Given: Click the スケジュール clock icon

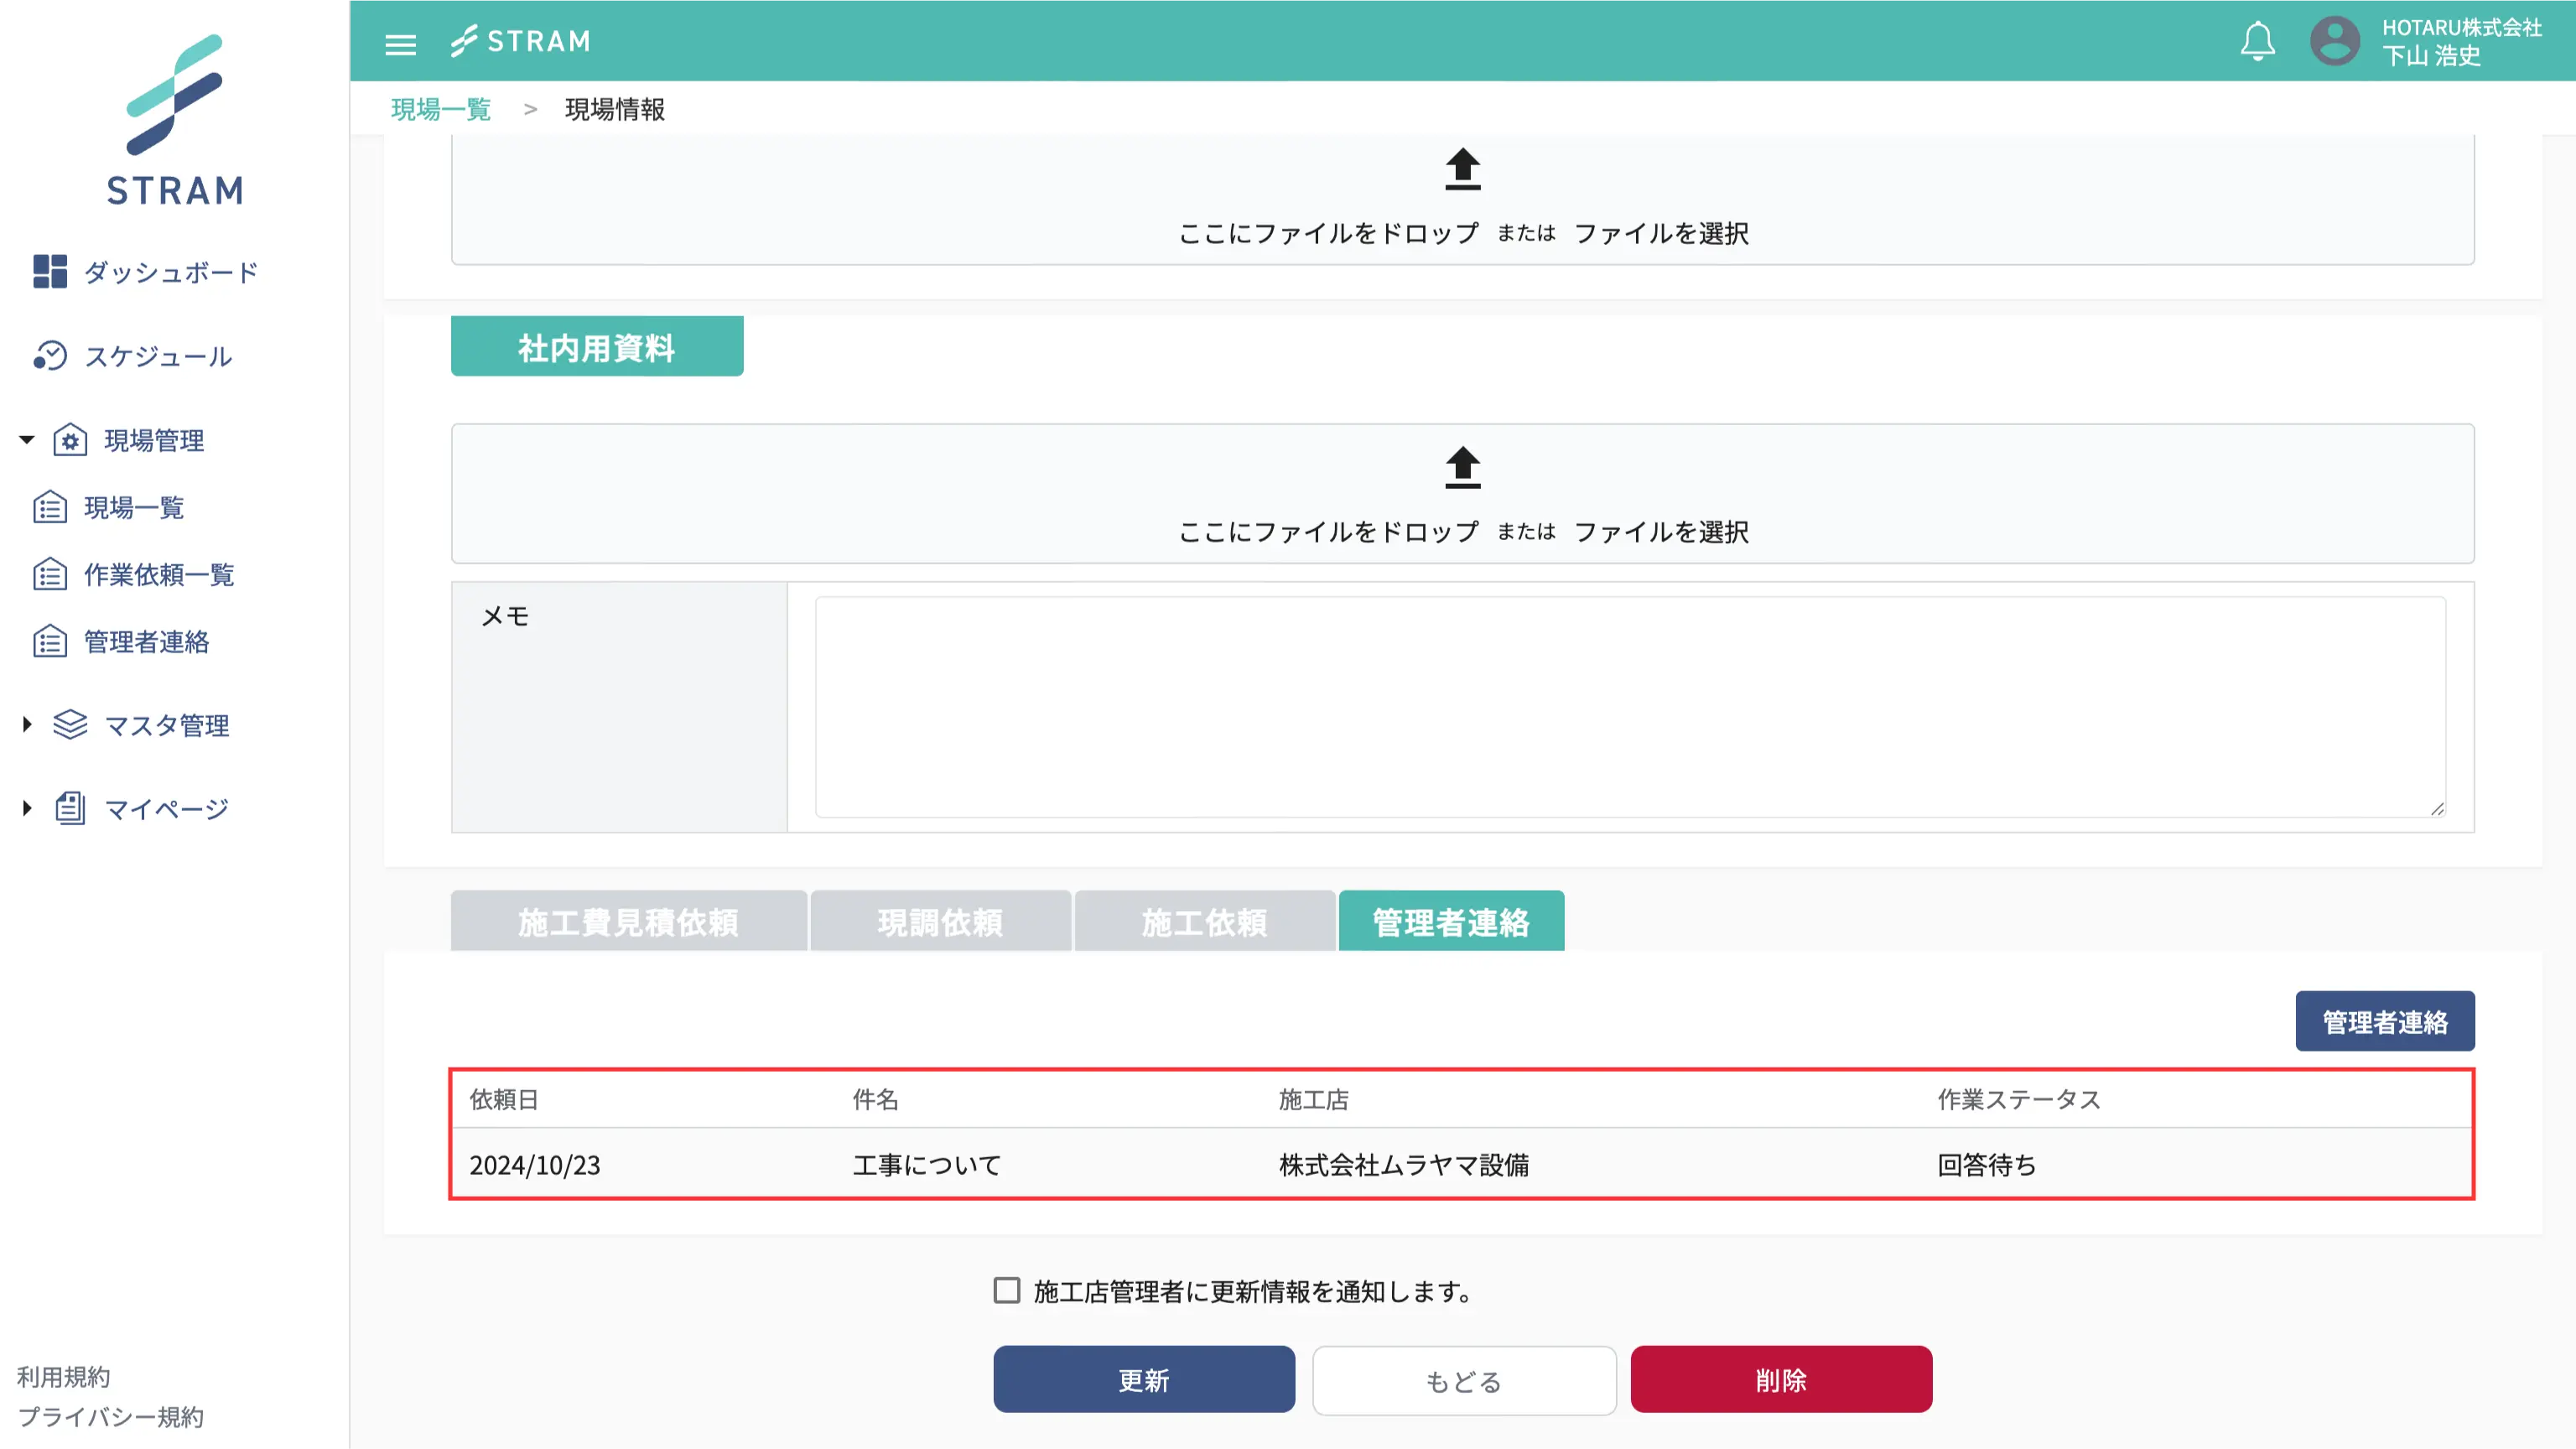Looking at the screenshot, I should point(51,356).
